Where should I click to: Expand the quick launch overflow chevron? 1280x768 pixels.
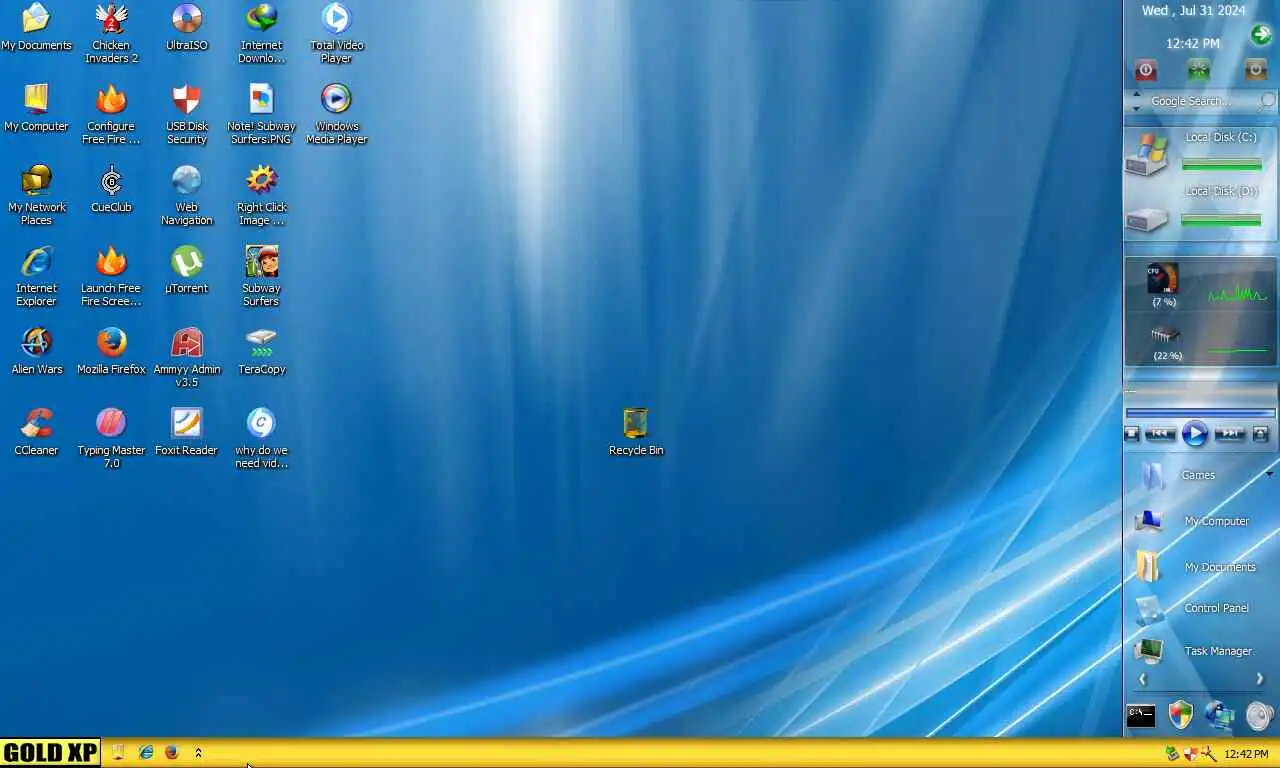(198, 753)
